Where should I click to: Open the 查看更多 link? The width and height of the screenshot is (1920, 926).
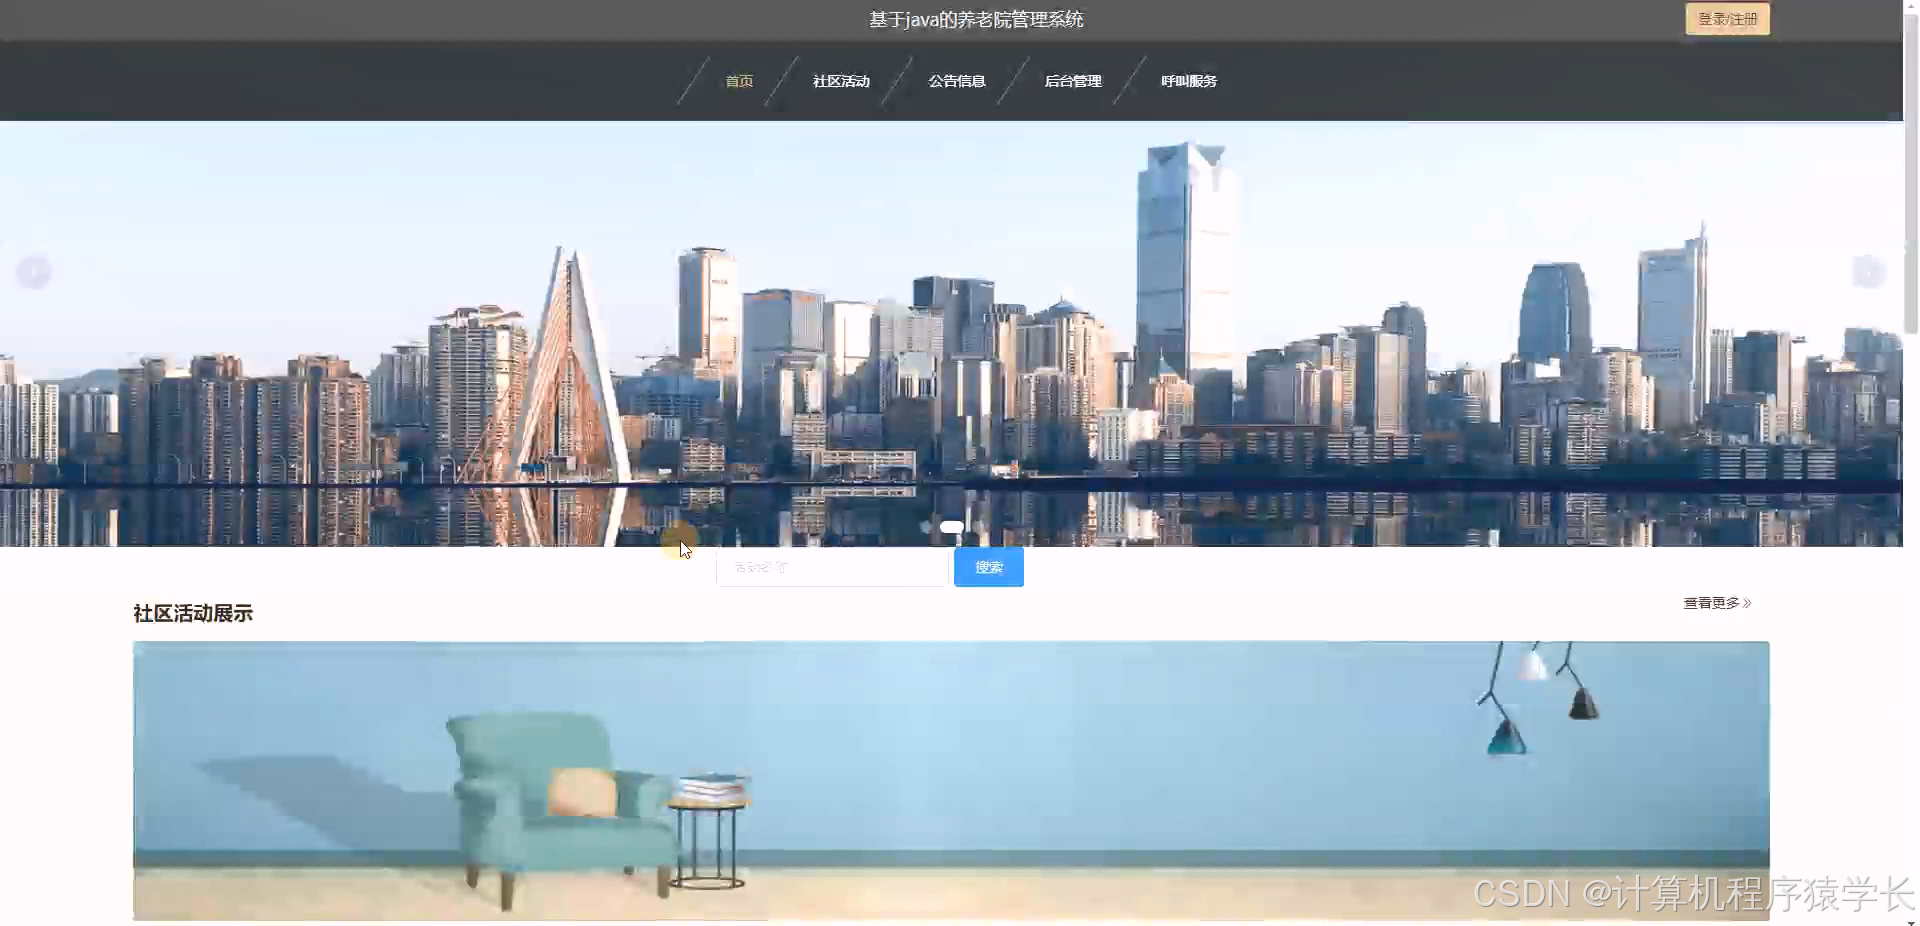click(x=1717, y=603)
